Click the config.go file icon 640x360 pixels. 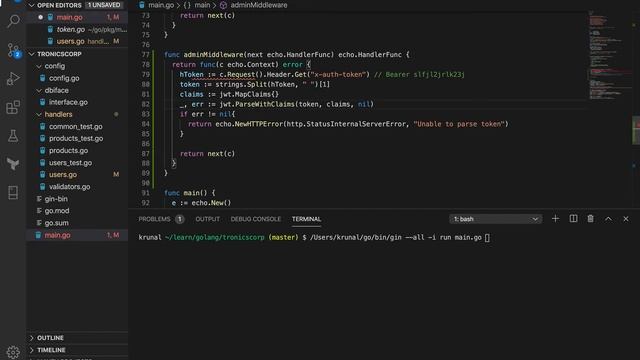[x=42, y=78]
